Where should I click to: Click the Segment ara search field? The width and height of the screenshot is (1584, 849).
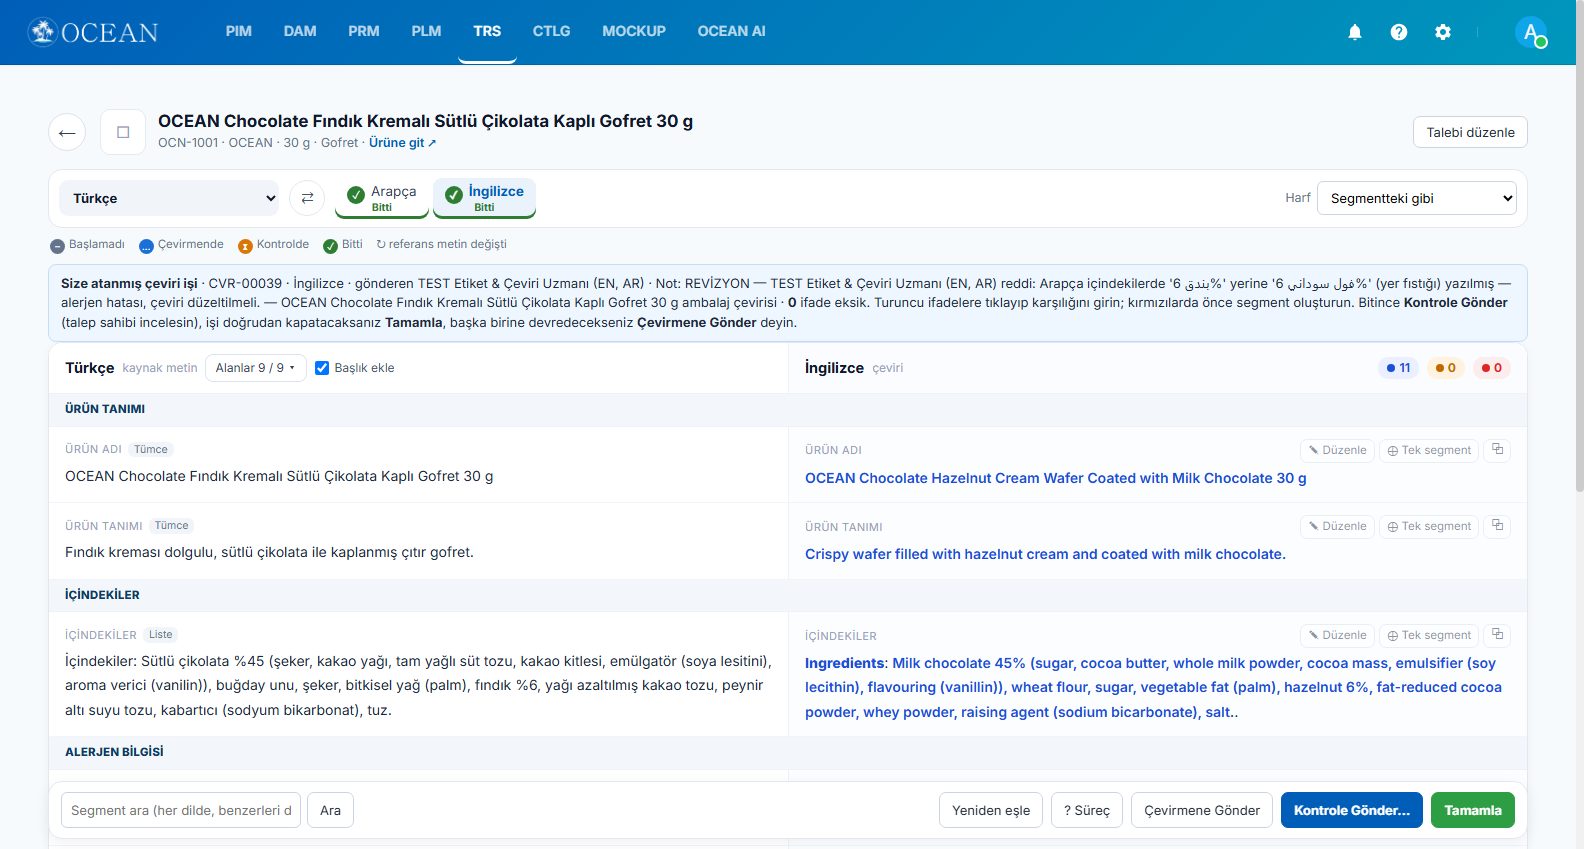coord(181,810)
